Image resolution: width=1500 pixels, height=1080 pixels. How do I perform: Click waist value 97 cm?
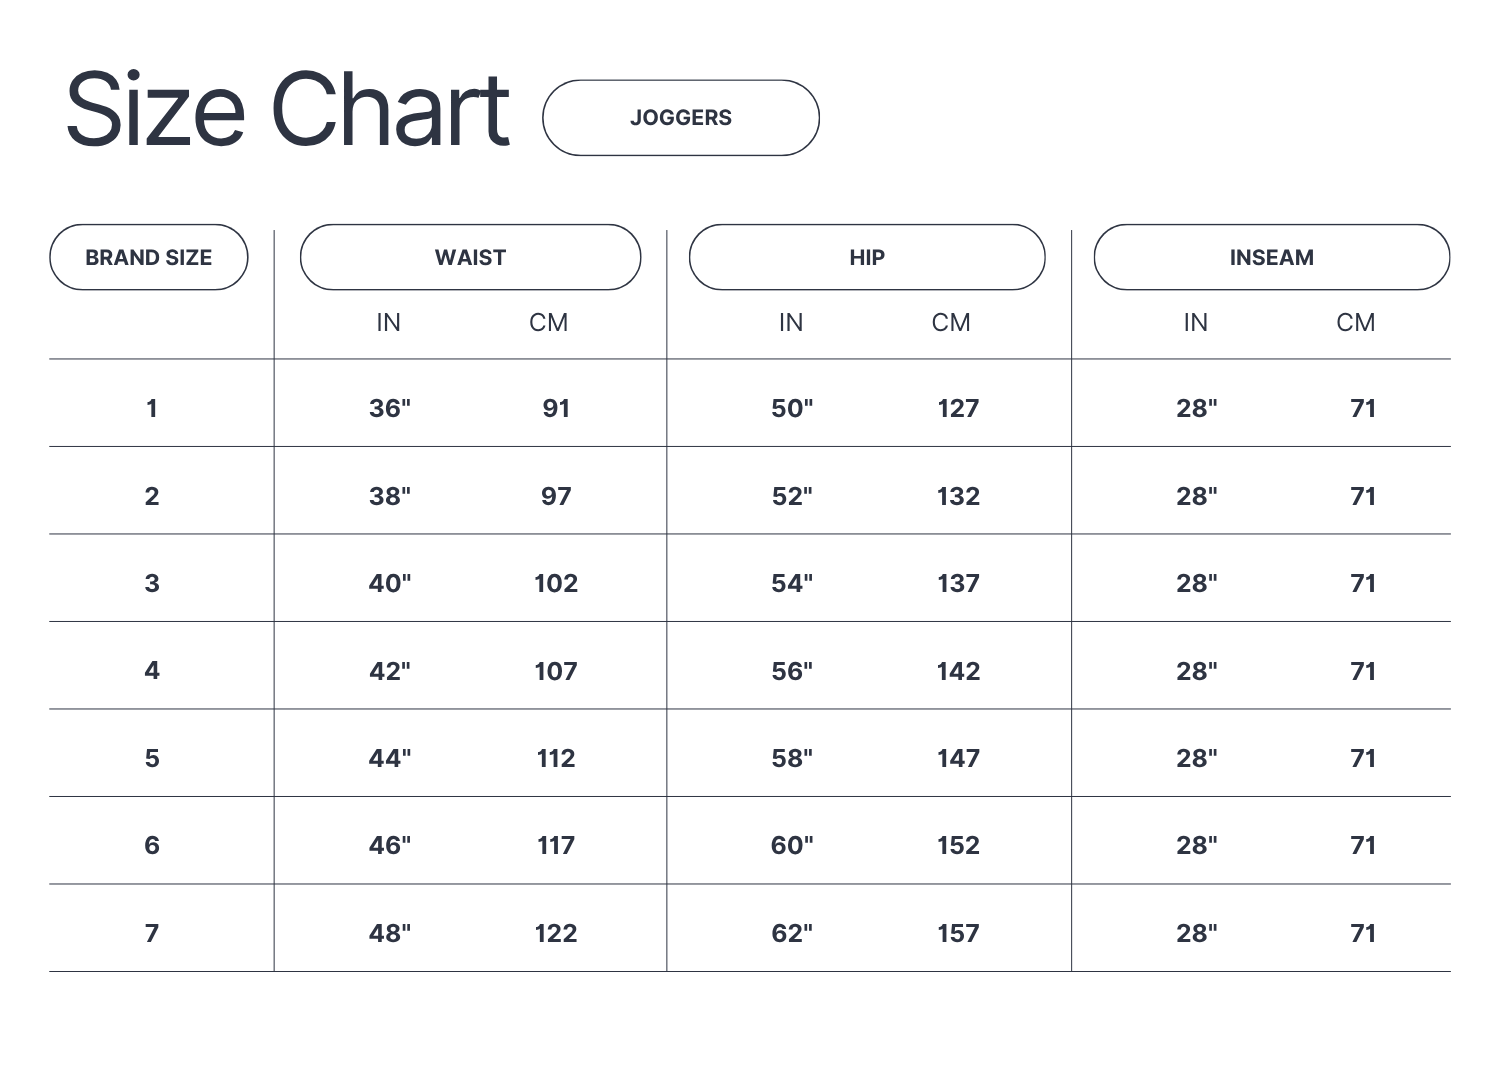556,496
